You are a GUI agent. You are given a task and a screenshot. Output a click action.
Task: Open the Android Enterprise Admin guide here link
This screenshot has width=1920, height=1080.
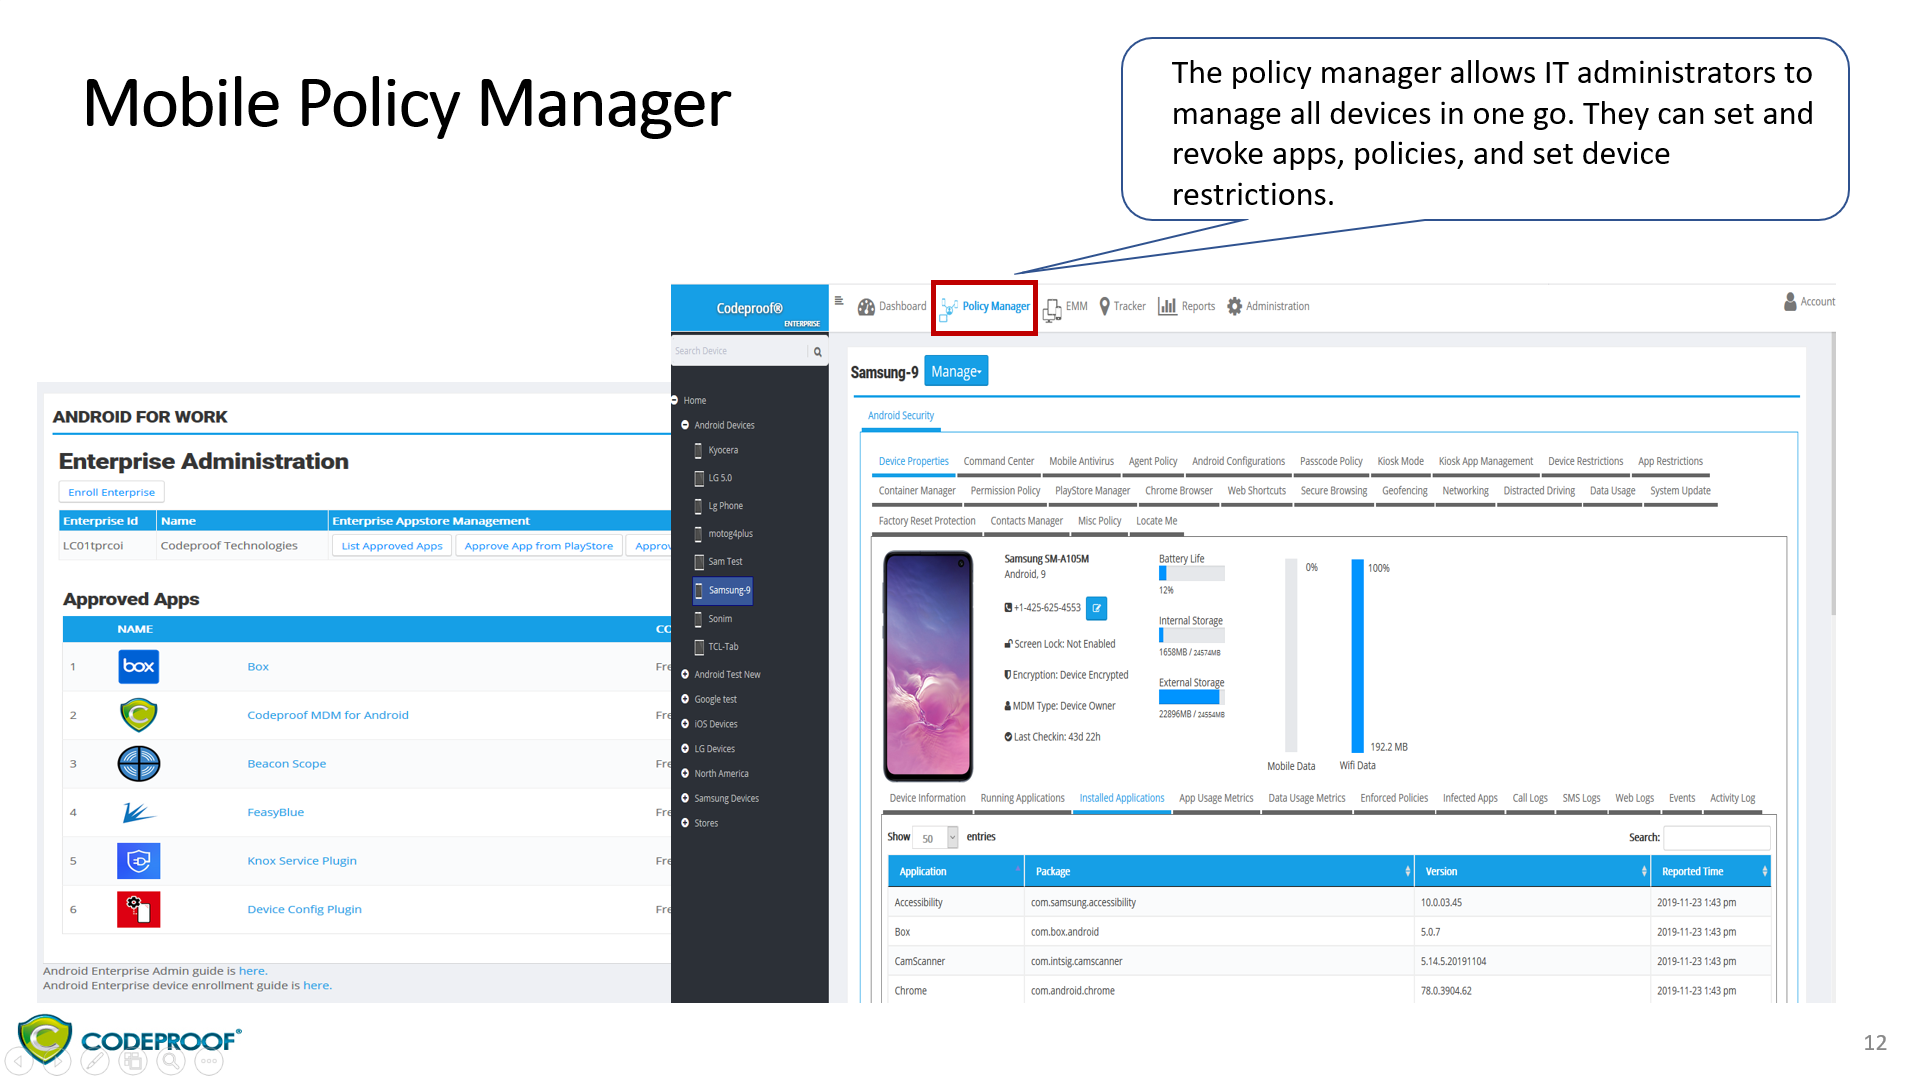pyautogui.click(x=252, y=971)
